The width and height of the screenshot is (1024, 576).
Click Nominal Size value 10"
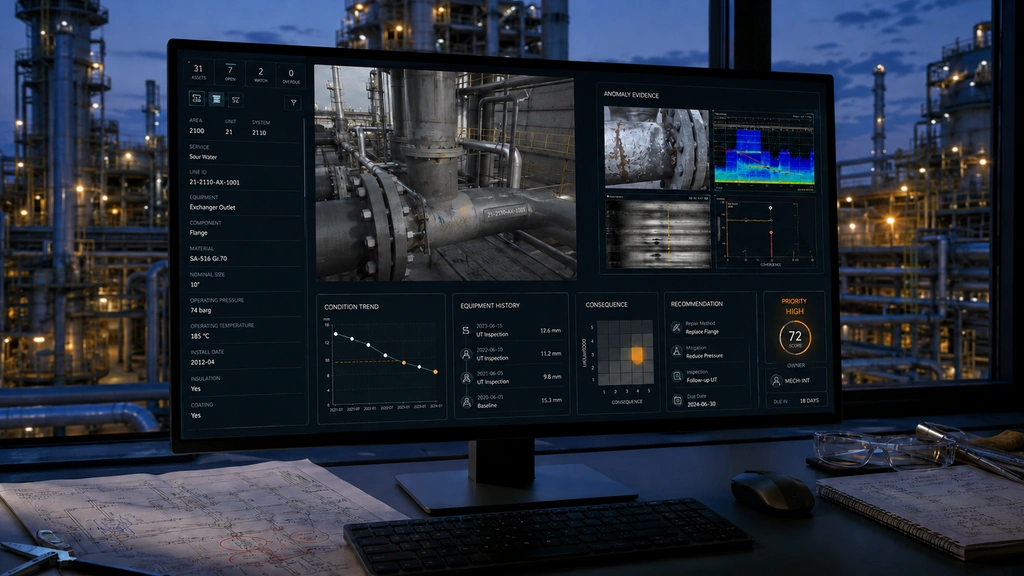click(x=195, y=284)
